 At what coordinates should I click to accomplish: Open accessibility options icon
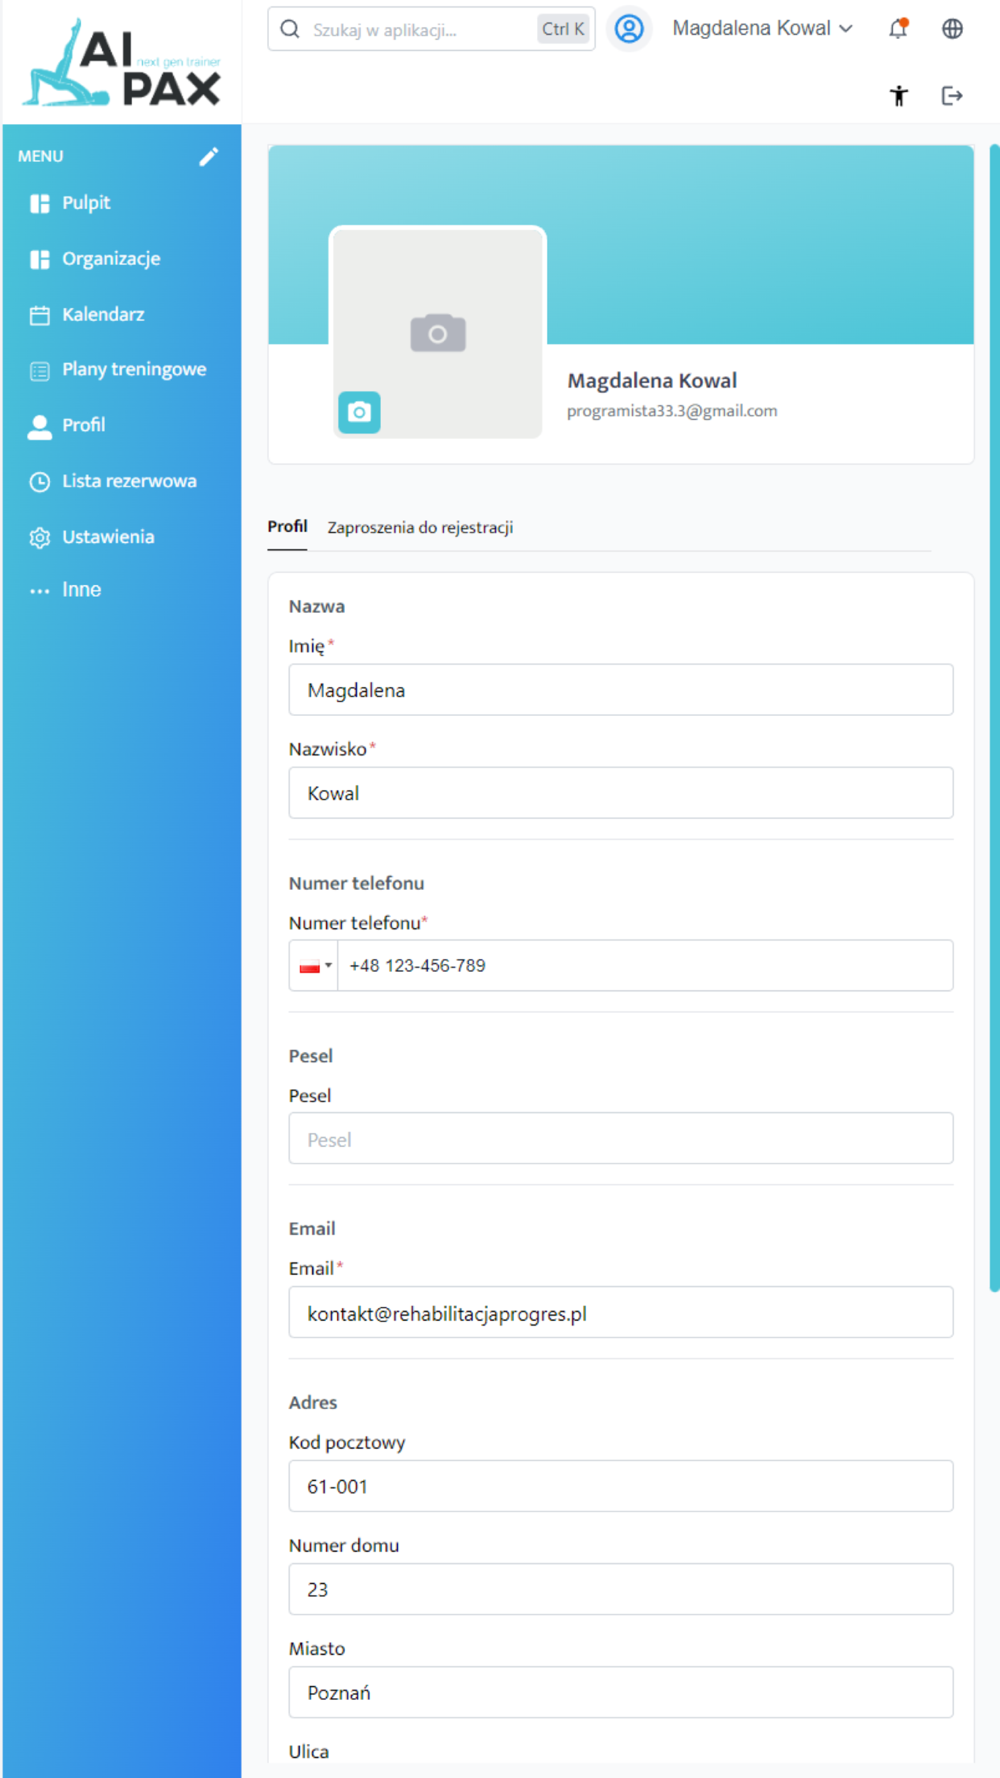coord(899,95)
